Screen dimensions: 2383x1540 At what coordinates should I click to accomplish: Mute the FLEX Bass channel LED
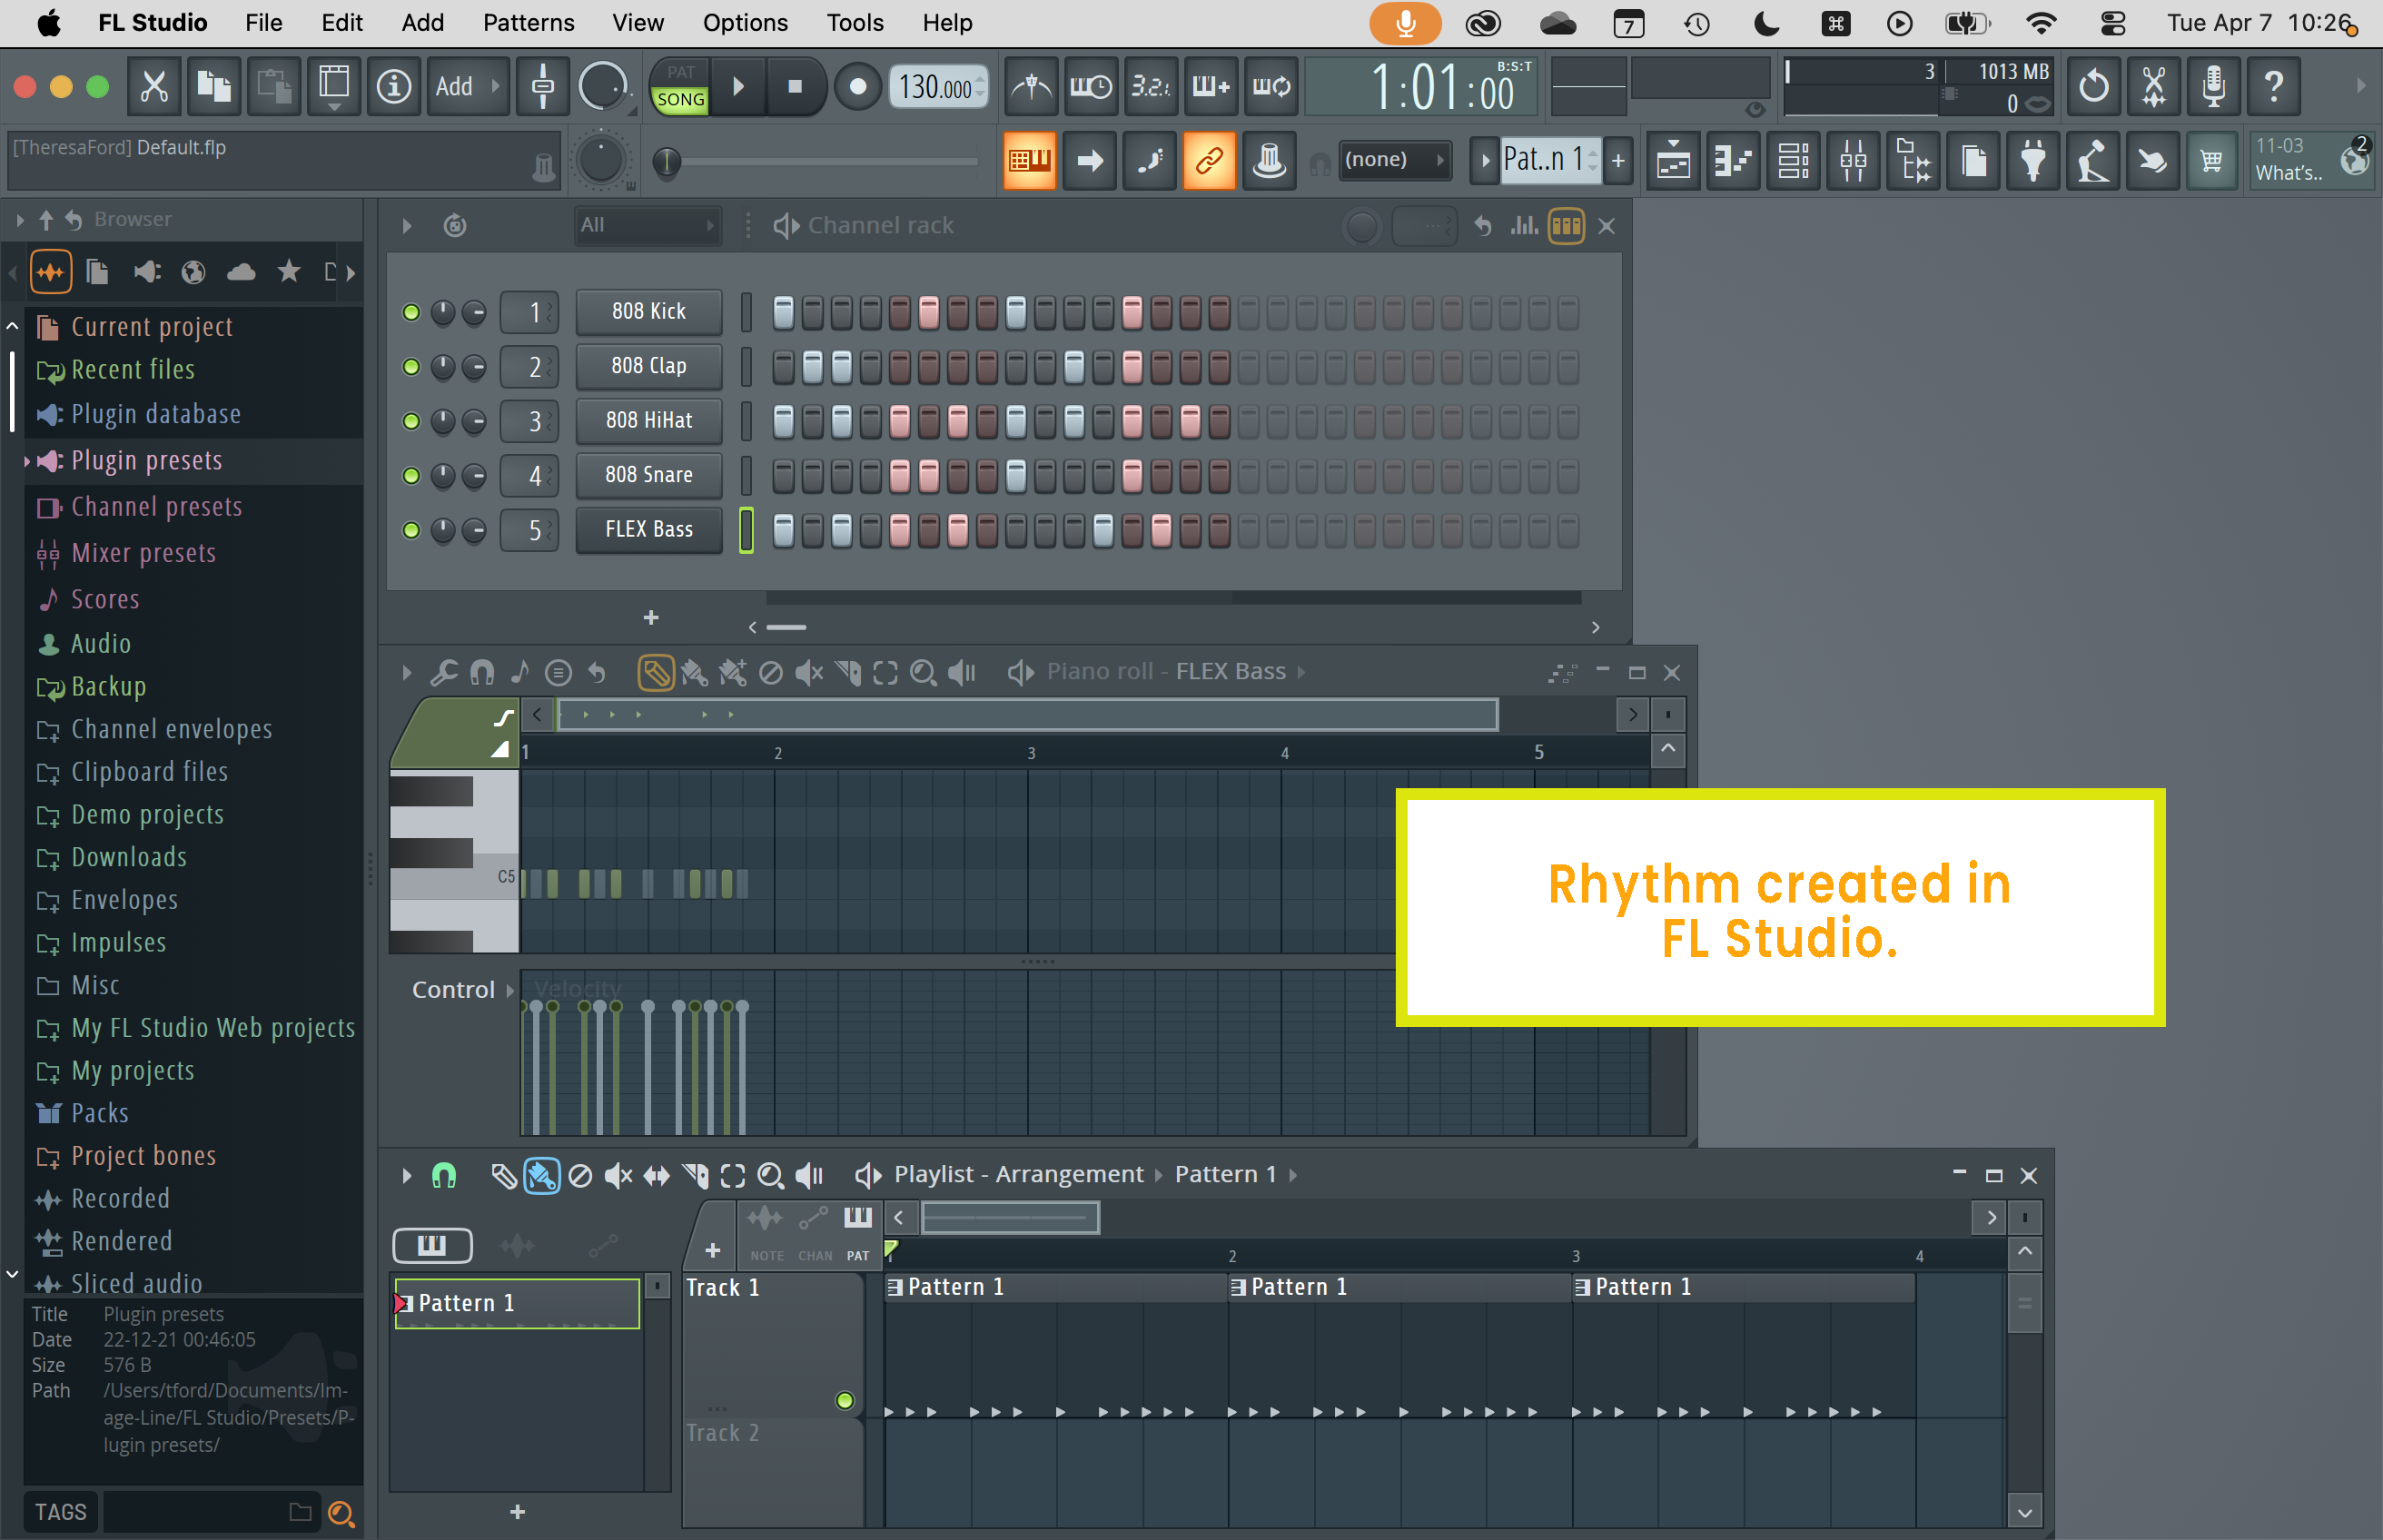[411, 530]
